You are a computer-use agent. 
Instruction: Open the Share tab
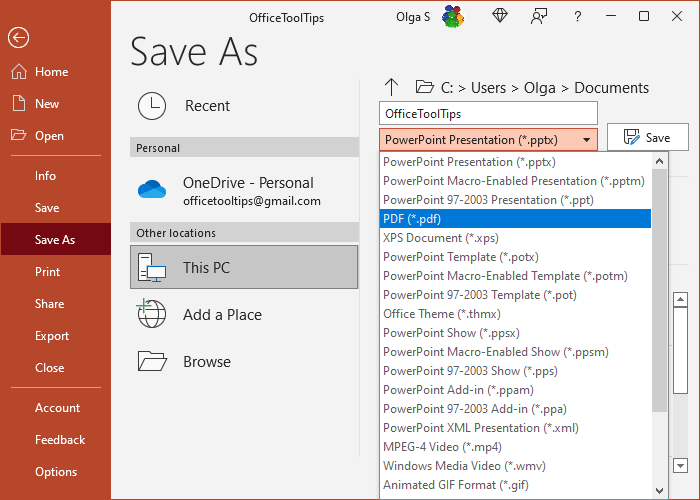[56, 304]
